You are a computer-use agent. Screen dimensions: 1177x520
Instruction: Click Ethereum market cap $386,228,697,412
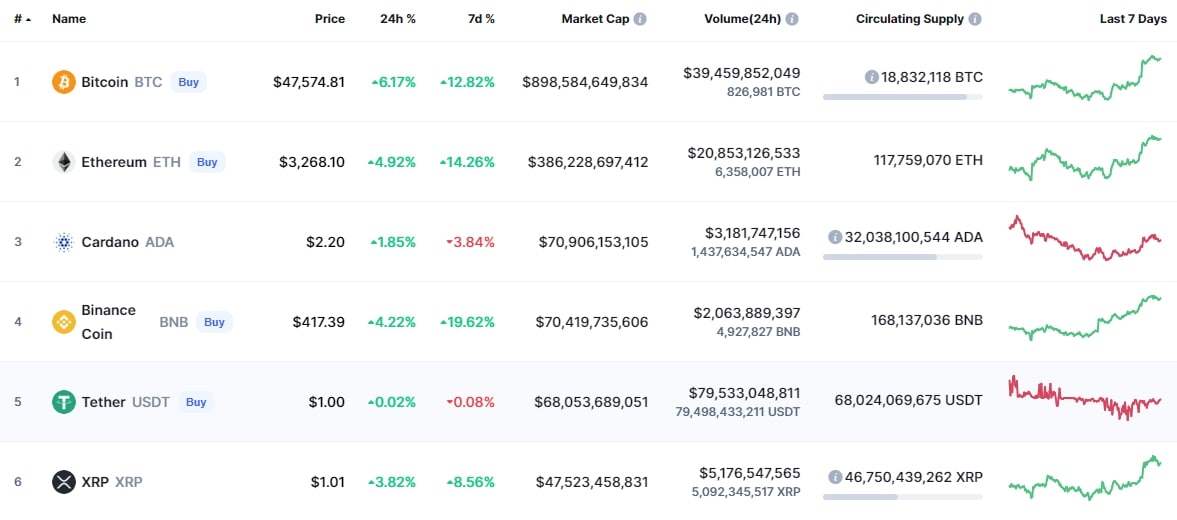tap(588, 161)
